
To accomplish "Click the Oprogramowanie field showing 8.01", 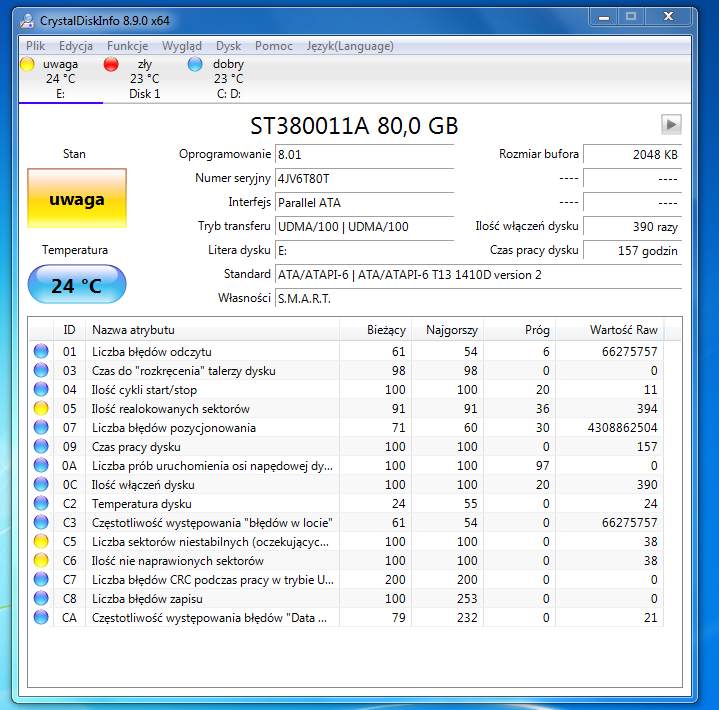I will [x=365, y=155].
